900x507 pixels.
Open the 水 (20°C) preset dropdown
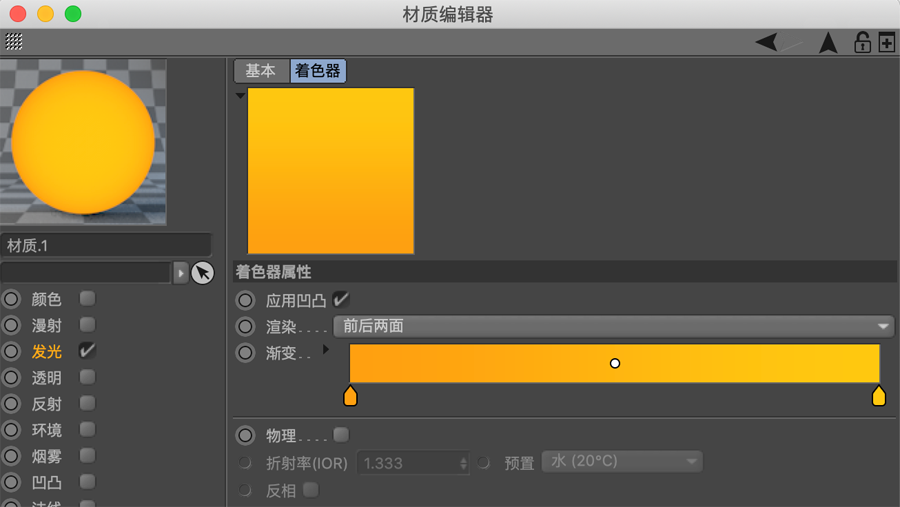pyautogui.click(x=622, y=461)
